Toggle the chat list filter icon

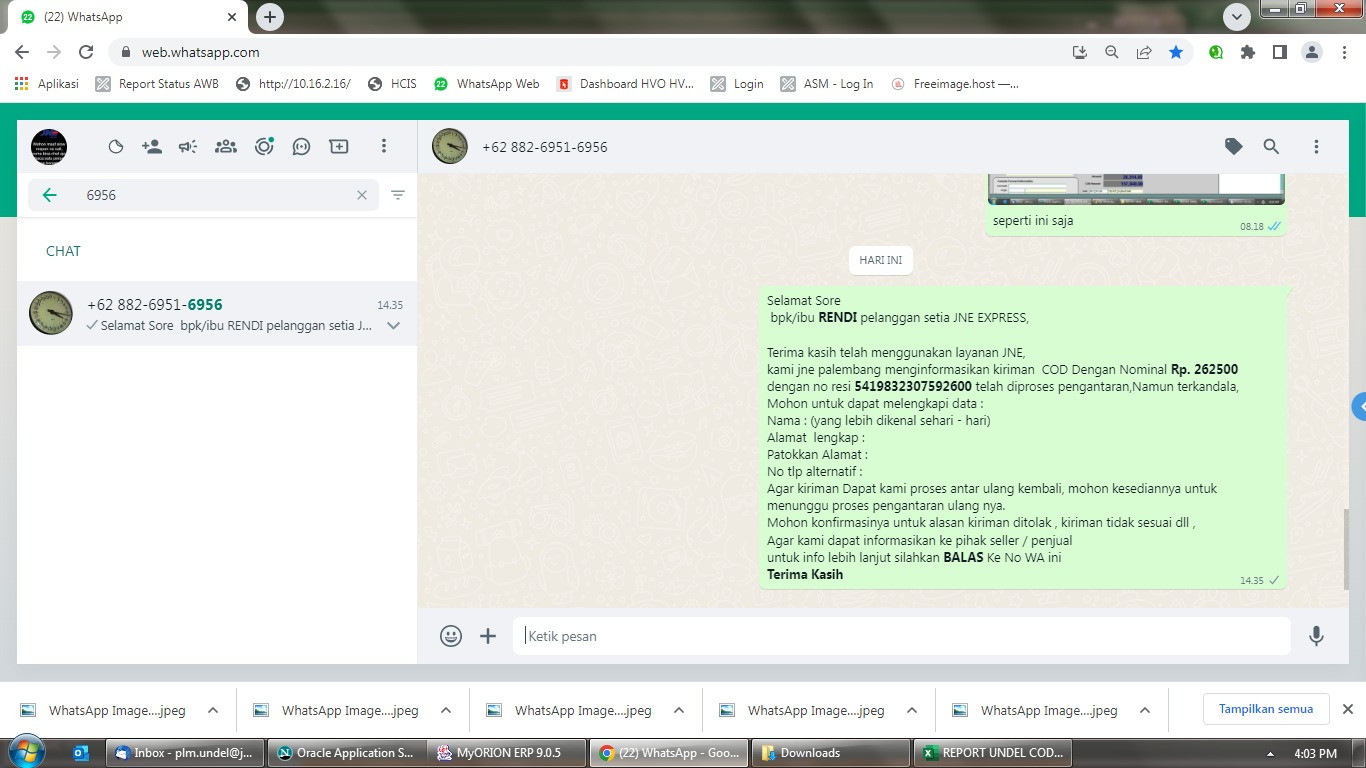tap(398, 195)
